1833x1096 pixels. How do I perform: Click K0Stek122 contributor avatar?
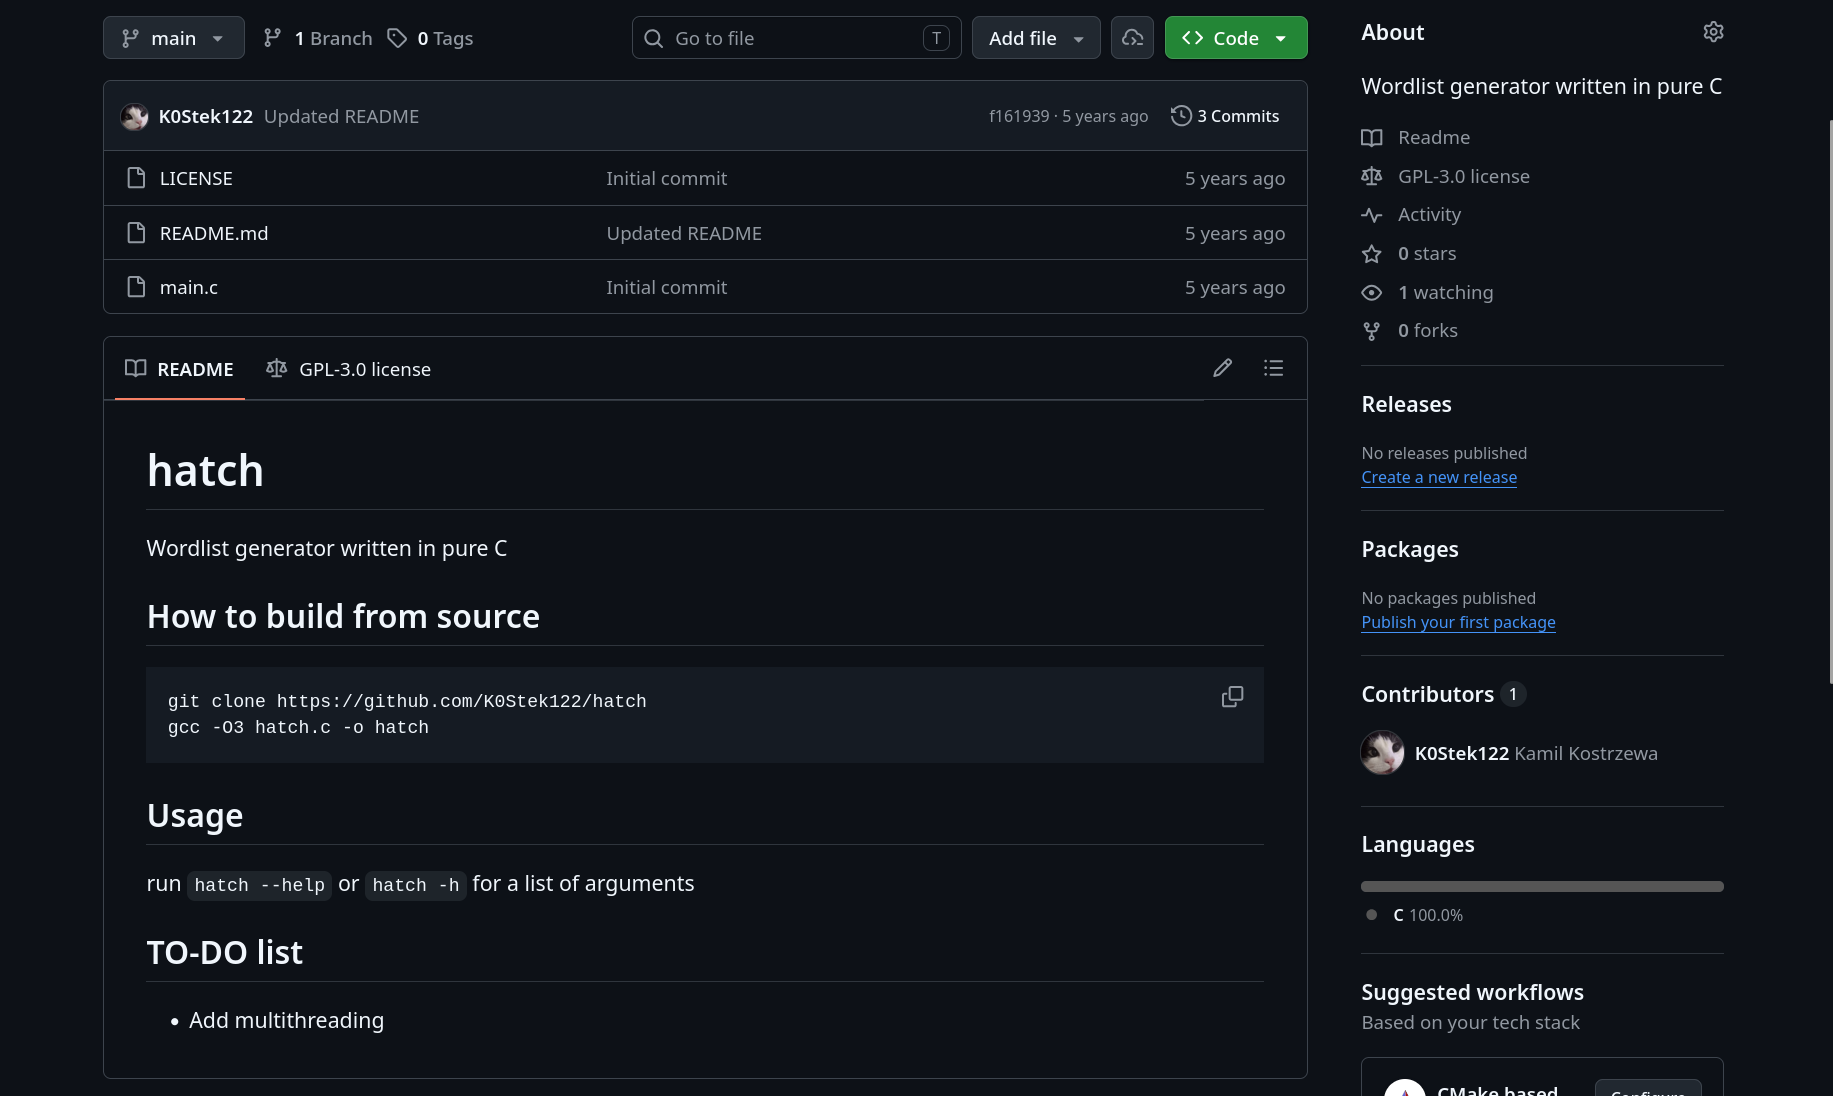[x=1382, y=753]
